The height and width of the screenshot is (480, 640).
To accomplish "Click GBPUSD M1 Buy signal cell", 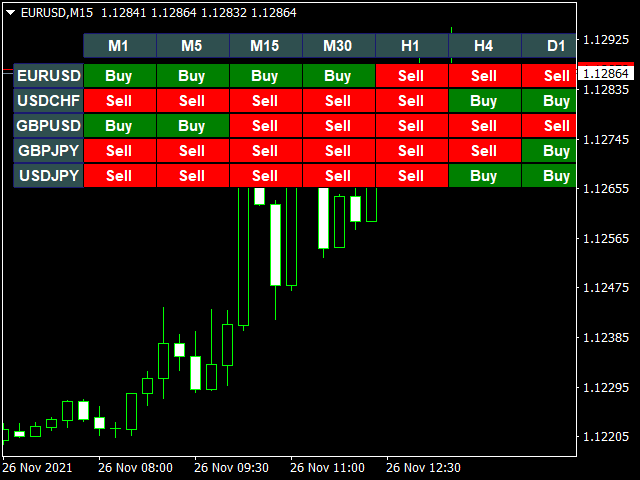I will point(120,126).
